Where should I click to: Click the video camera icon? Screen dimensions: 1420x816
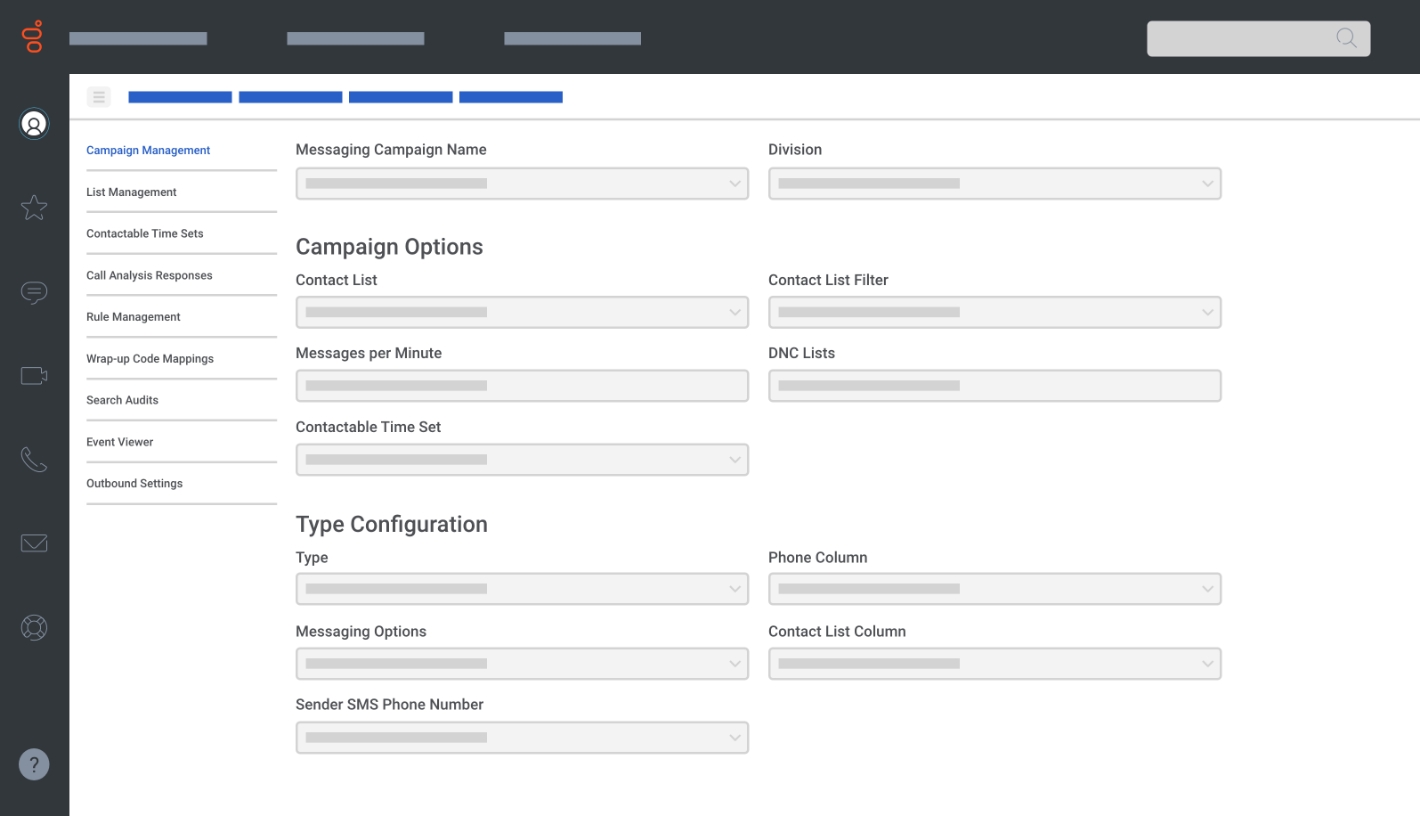pyautogui.click(x=33, y=375)
